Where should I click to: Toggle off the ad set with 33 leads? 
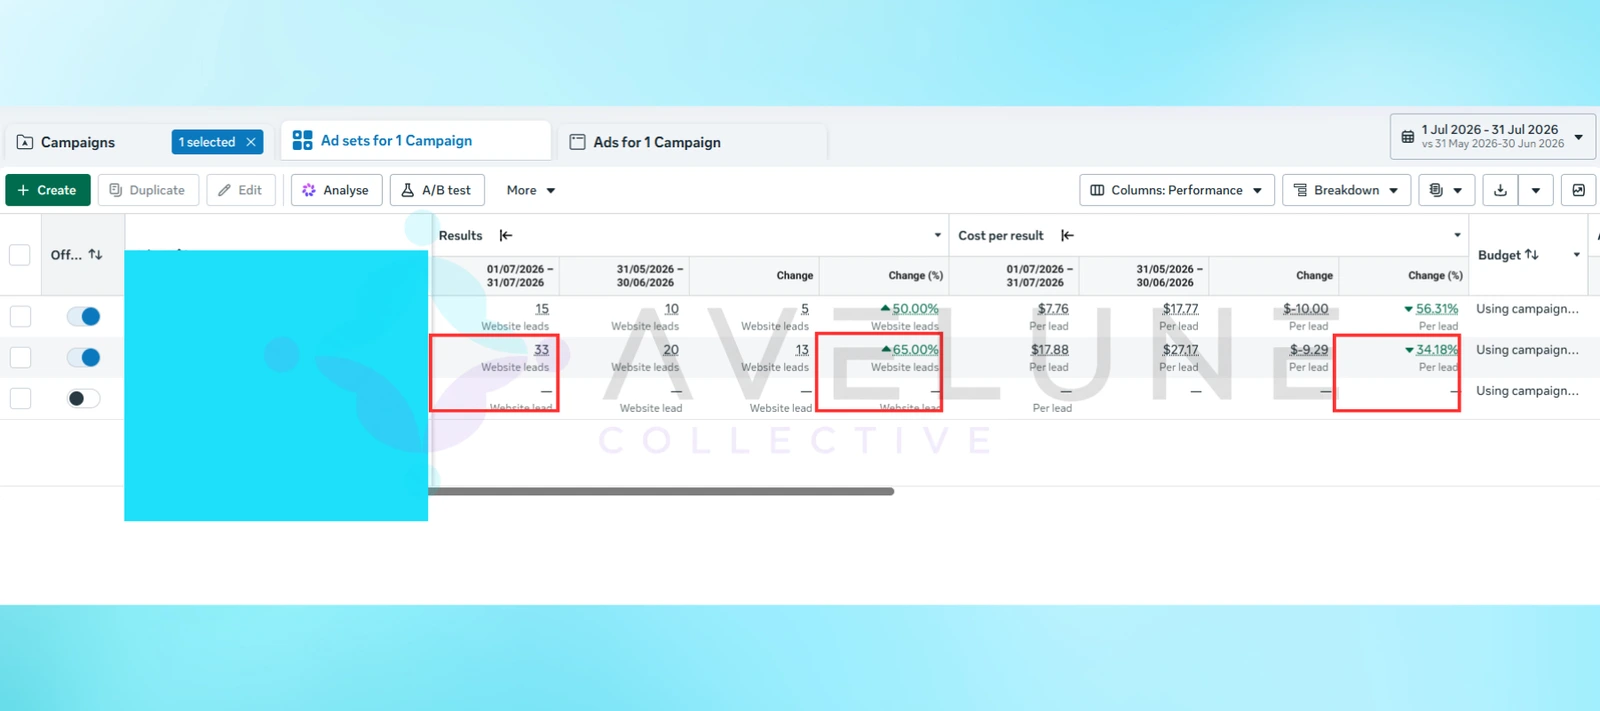(x=83, y=358)
